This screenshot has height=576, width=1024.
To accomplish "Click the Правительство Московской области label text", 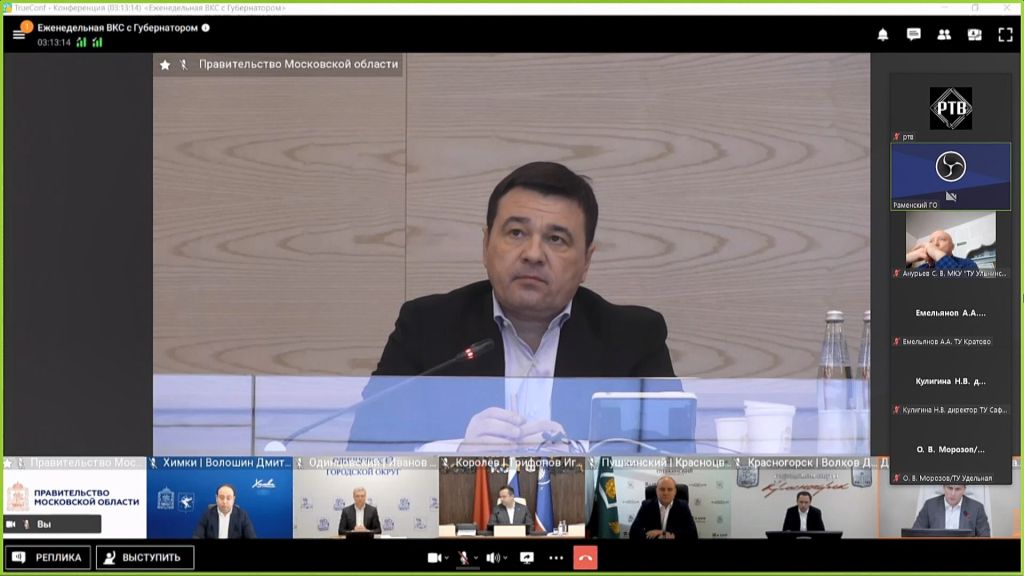I will [x=298, y=64].
